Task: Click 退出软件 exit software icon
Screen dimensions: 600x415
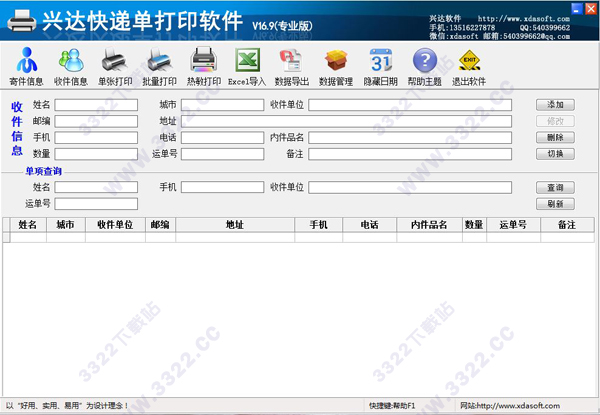Action: 469,66
